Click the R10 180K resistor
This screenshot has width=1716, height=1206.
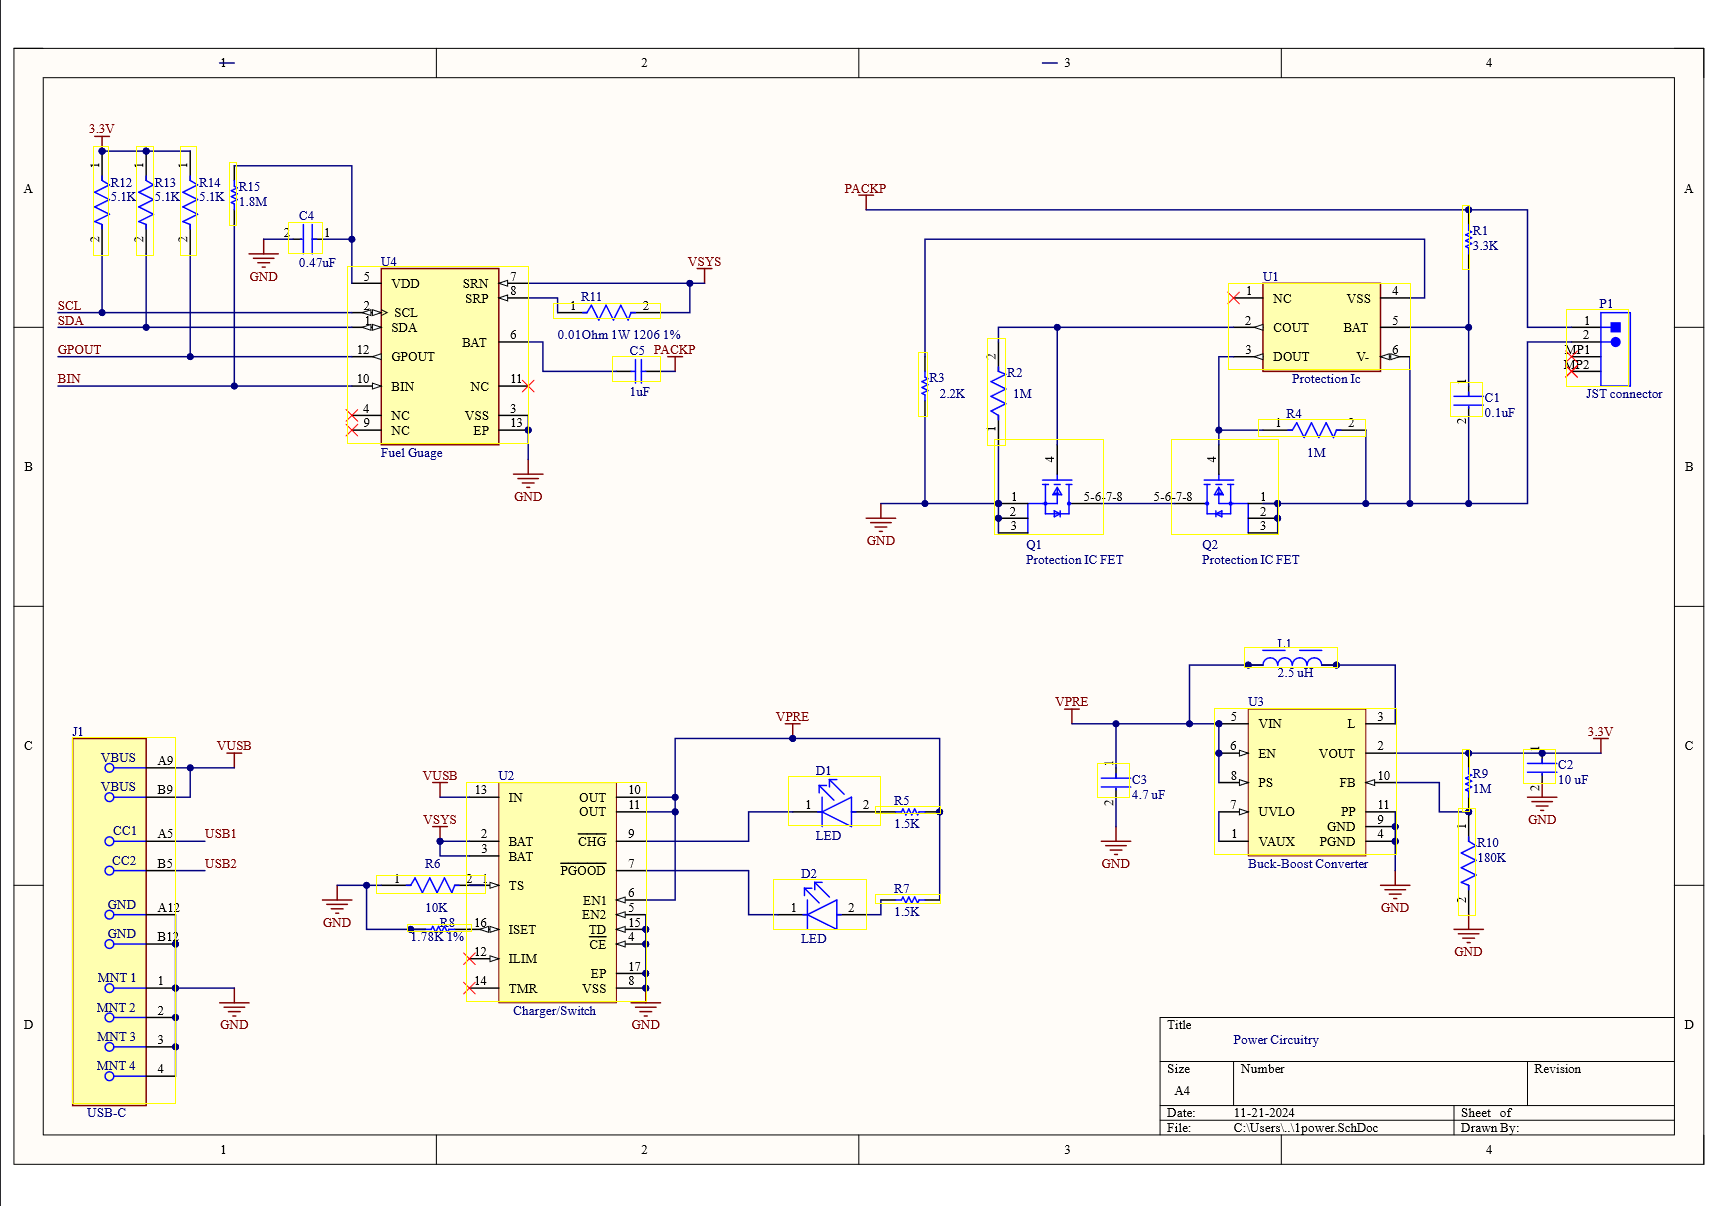[x=1467, y=862]
